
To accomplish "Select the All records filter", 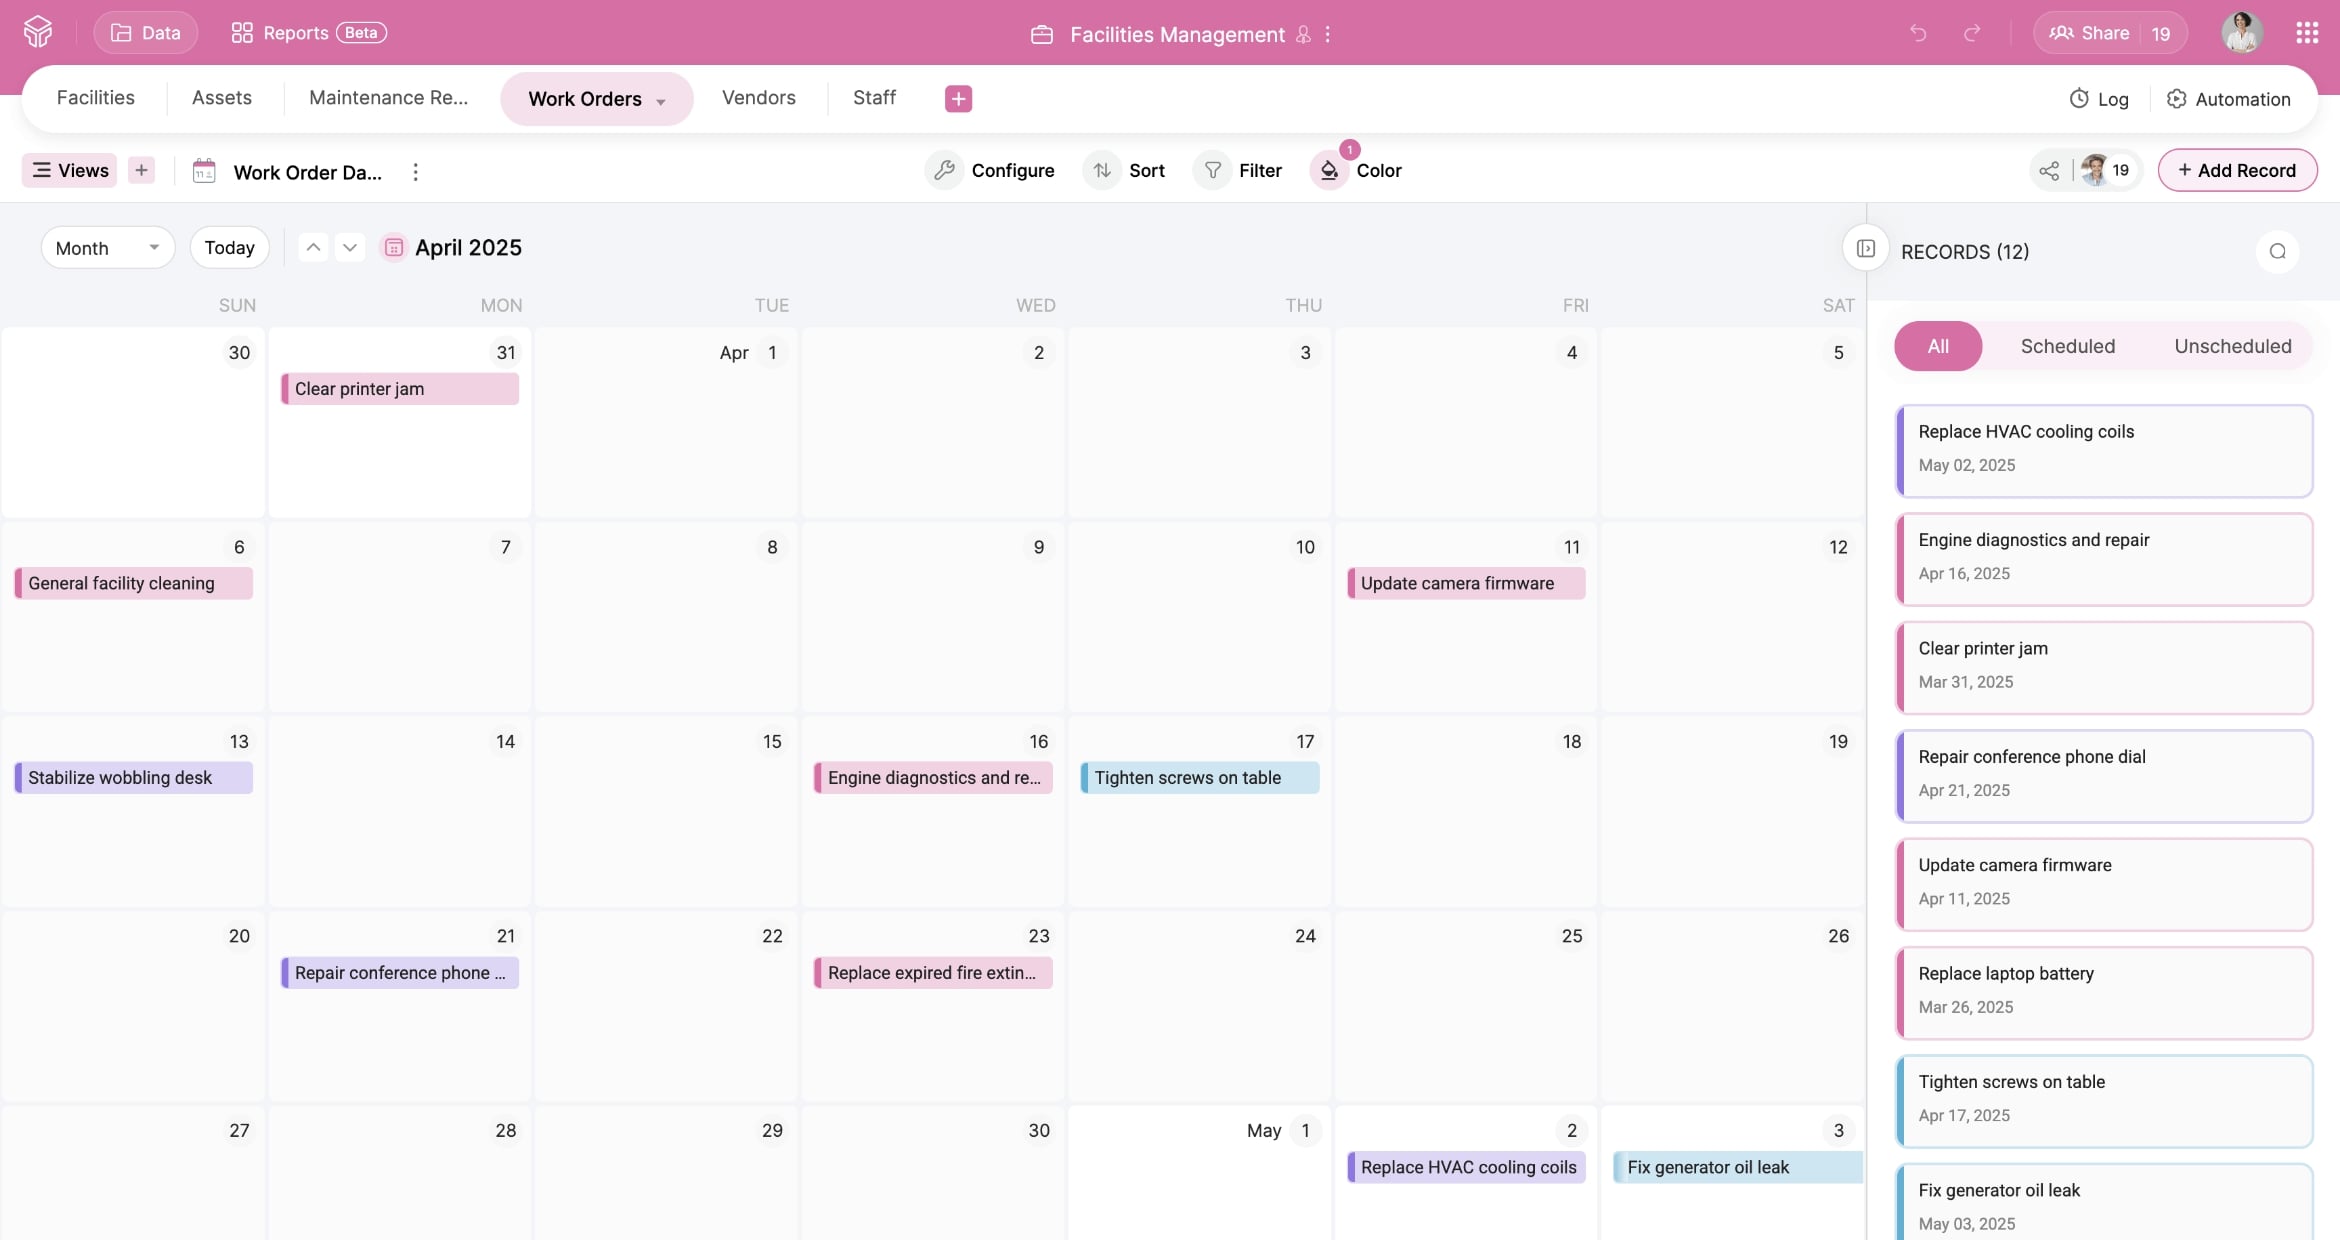I will pos(1937,346).
